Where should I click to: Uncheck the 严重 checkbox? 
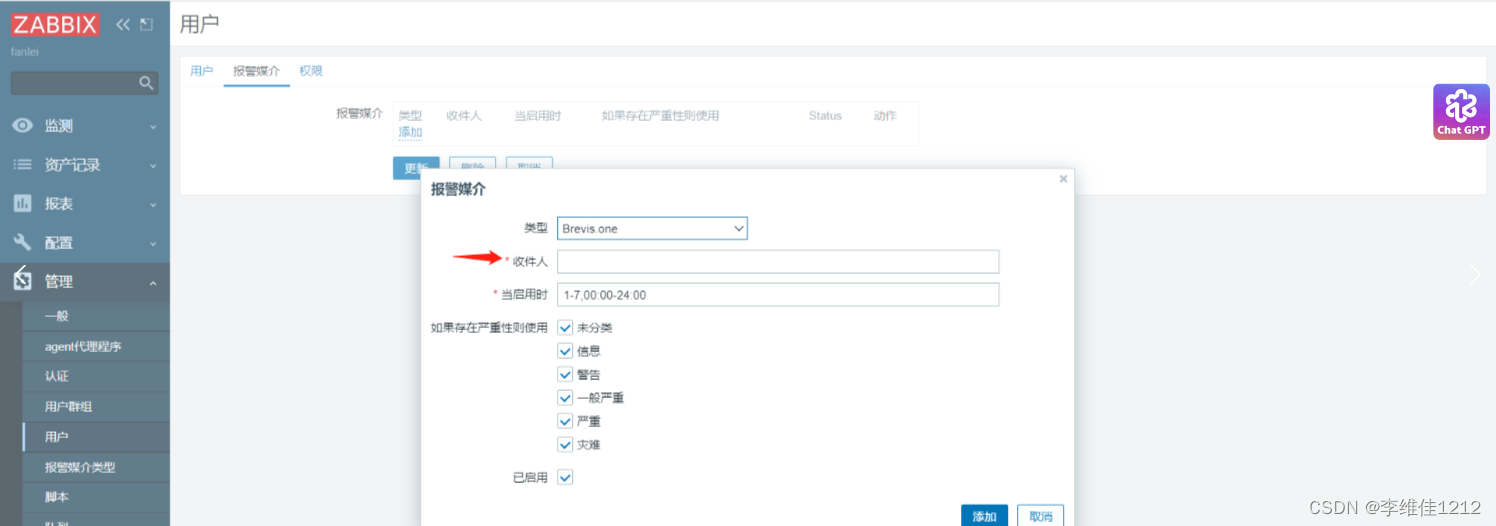click(x=565, y=421)
